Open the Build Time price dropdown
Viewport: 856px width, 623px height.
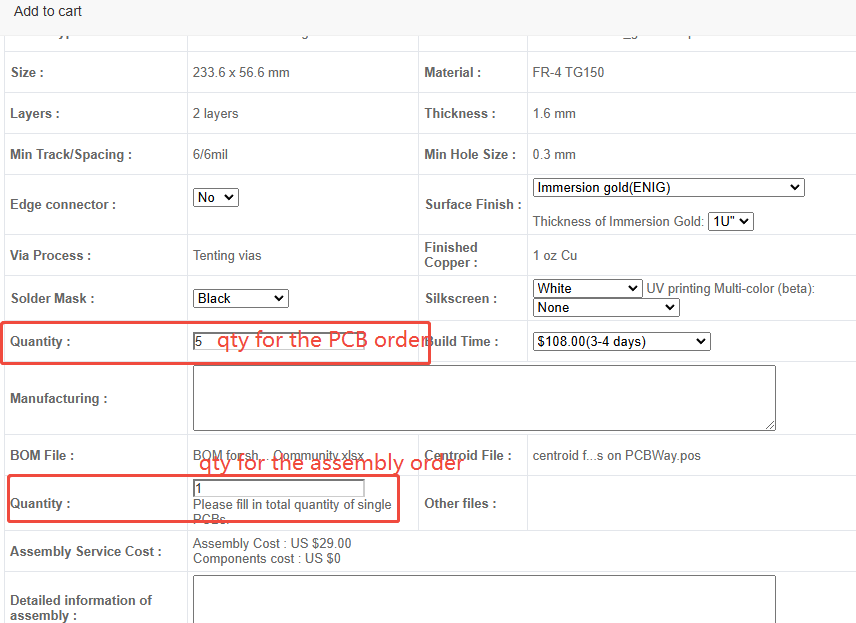coord(621,342)
